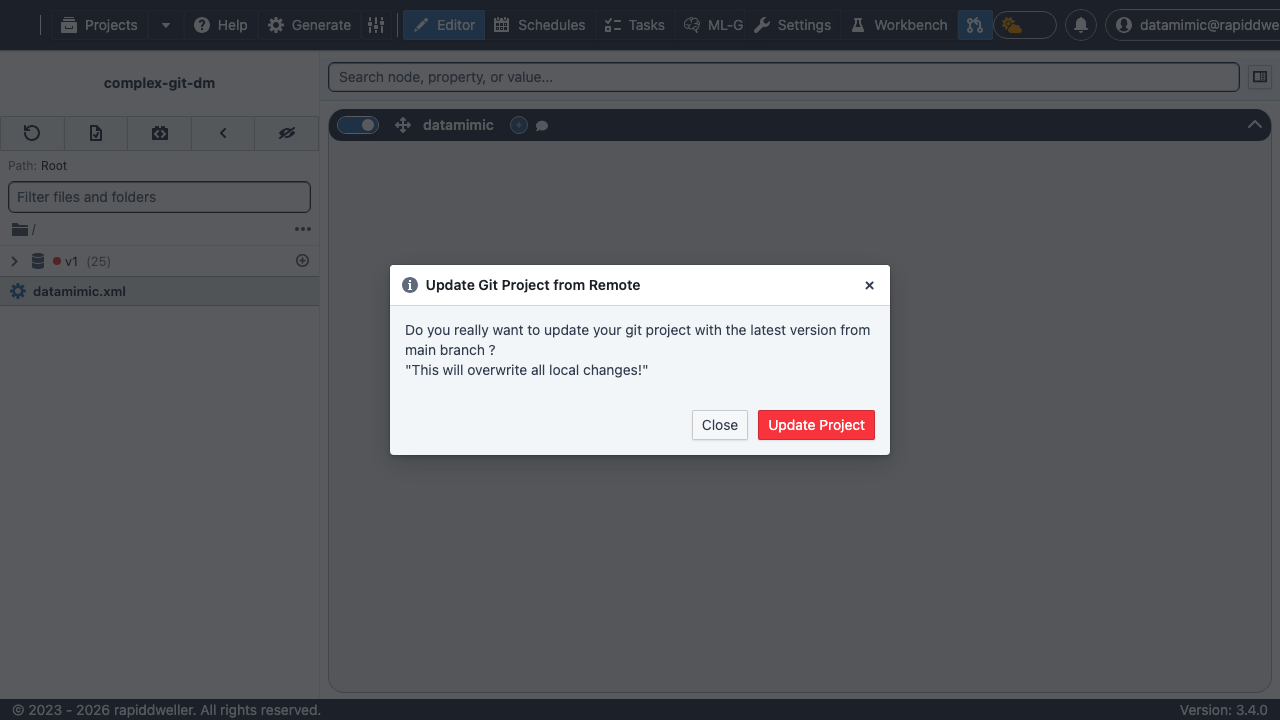Click 'Version: 3.4.0' in the footer

(1224, 710)
